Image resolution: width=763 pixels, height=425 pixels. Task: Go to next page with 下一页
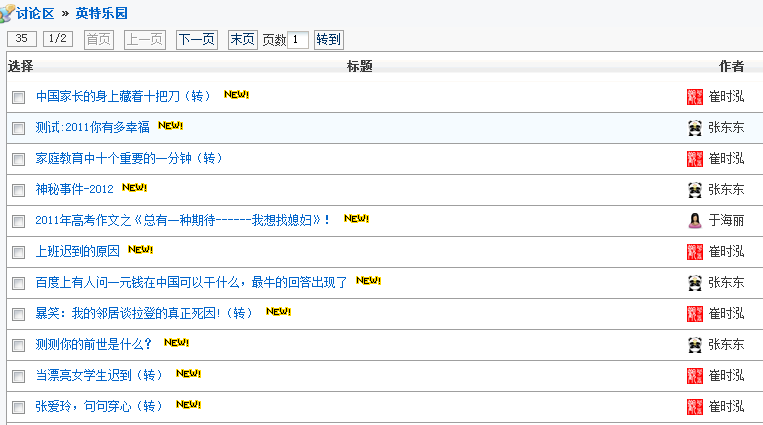(197, 39)
